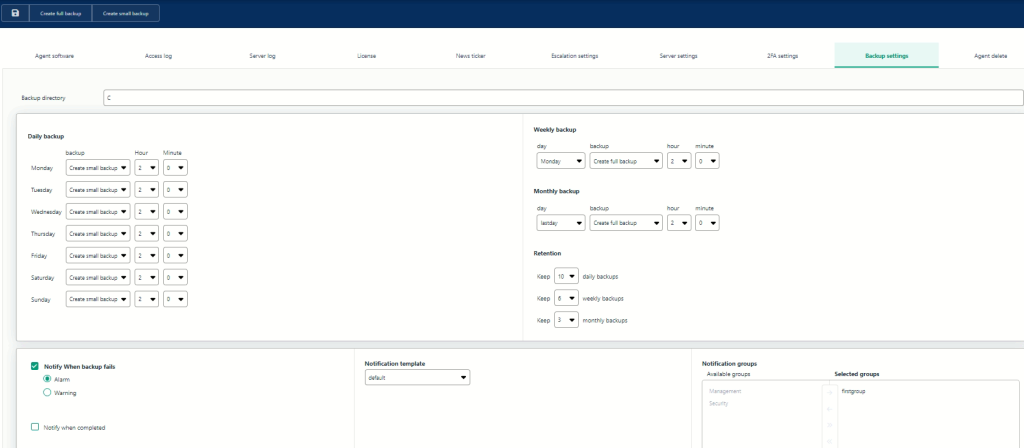
Task: Uncheck Notify When backup fails checkbox
Action: click(35, 366)
